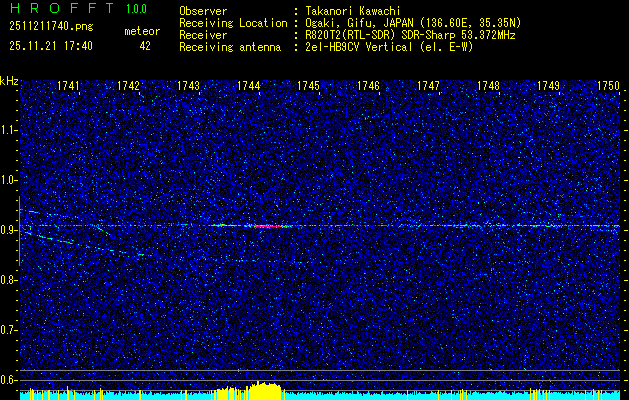Click the 0.9 kHz frequency label
The image size is (629, 400).
coord(9,230)
